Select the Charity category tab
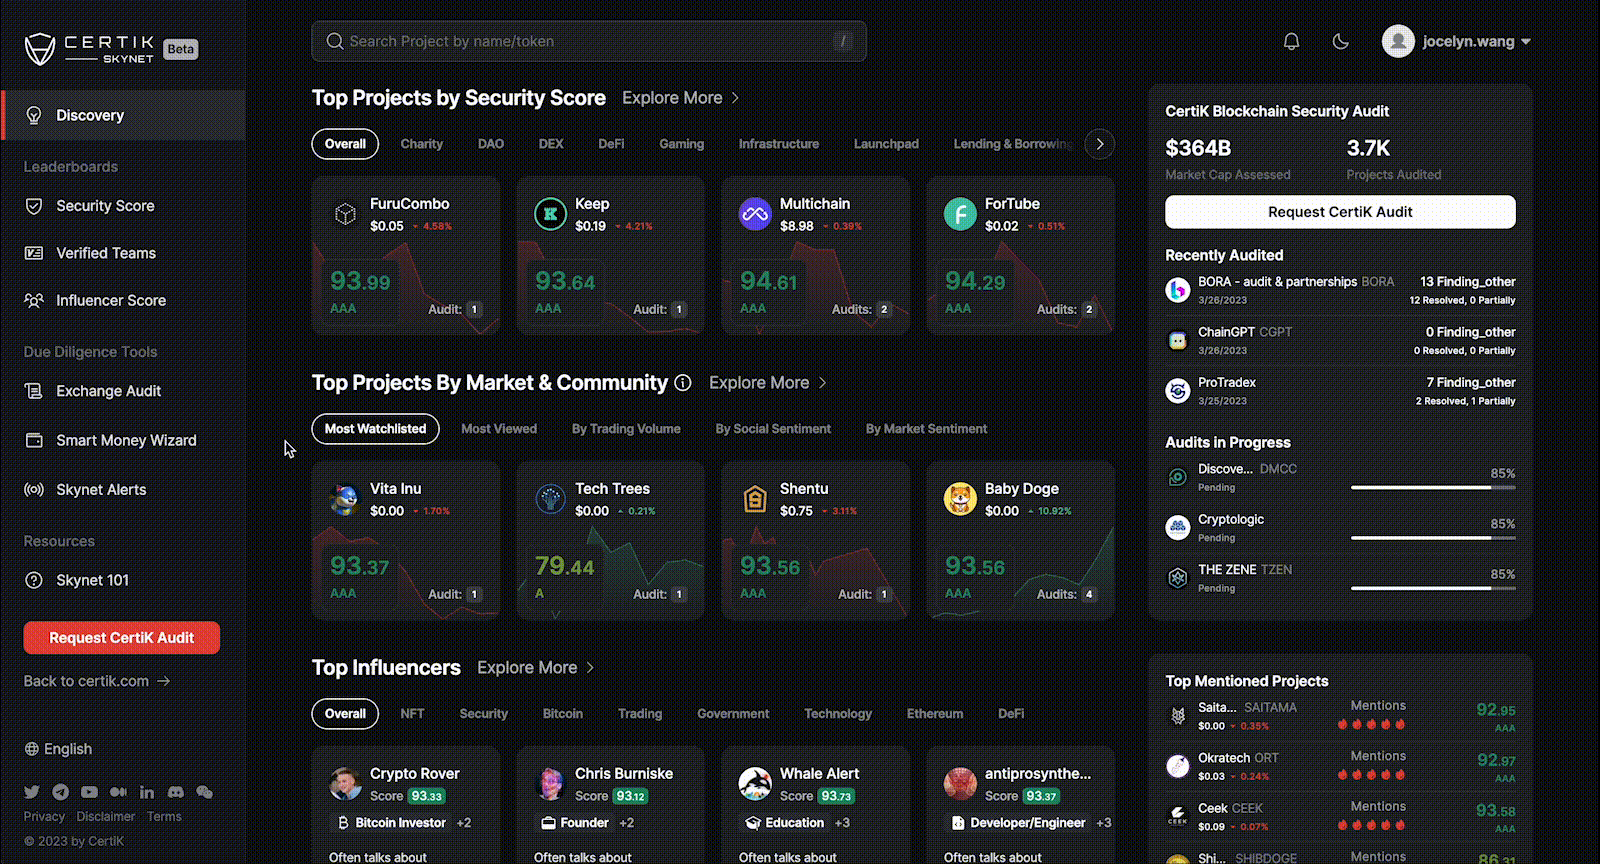This screenshot has width=1600, height=864. [422, 144]
